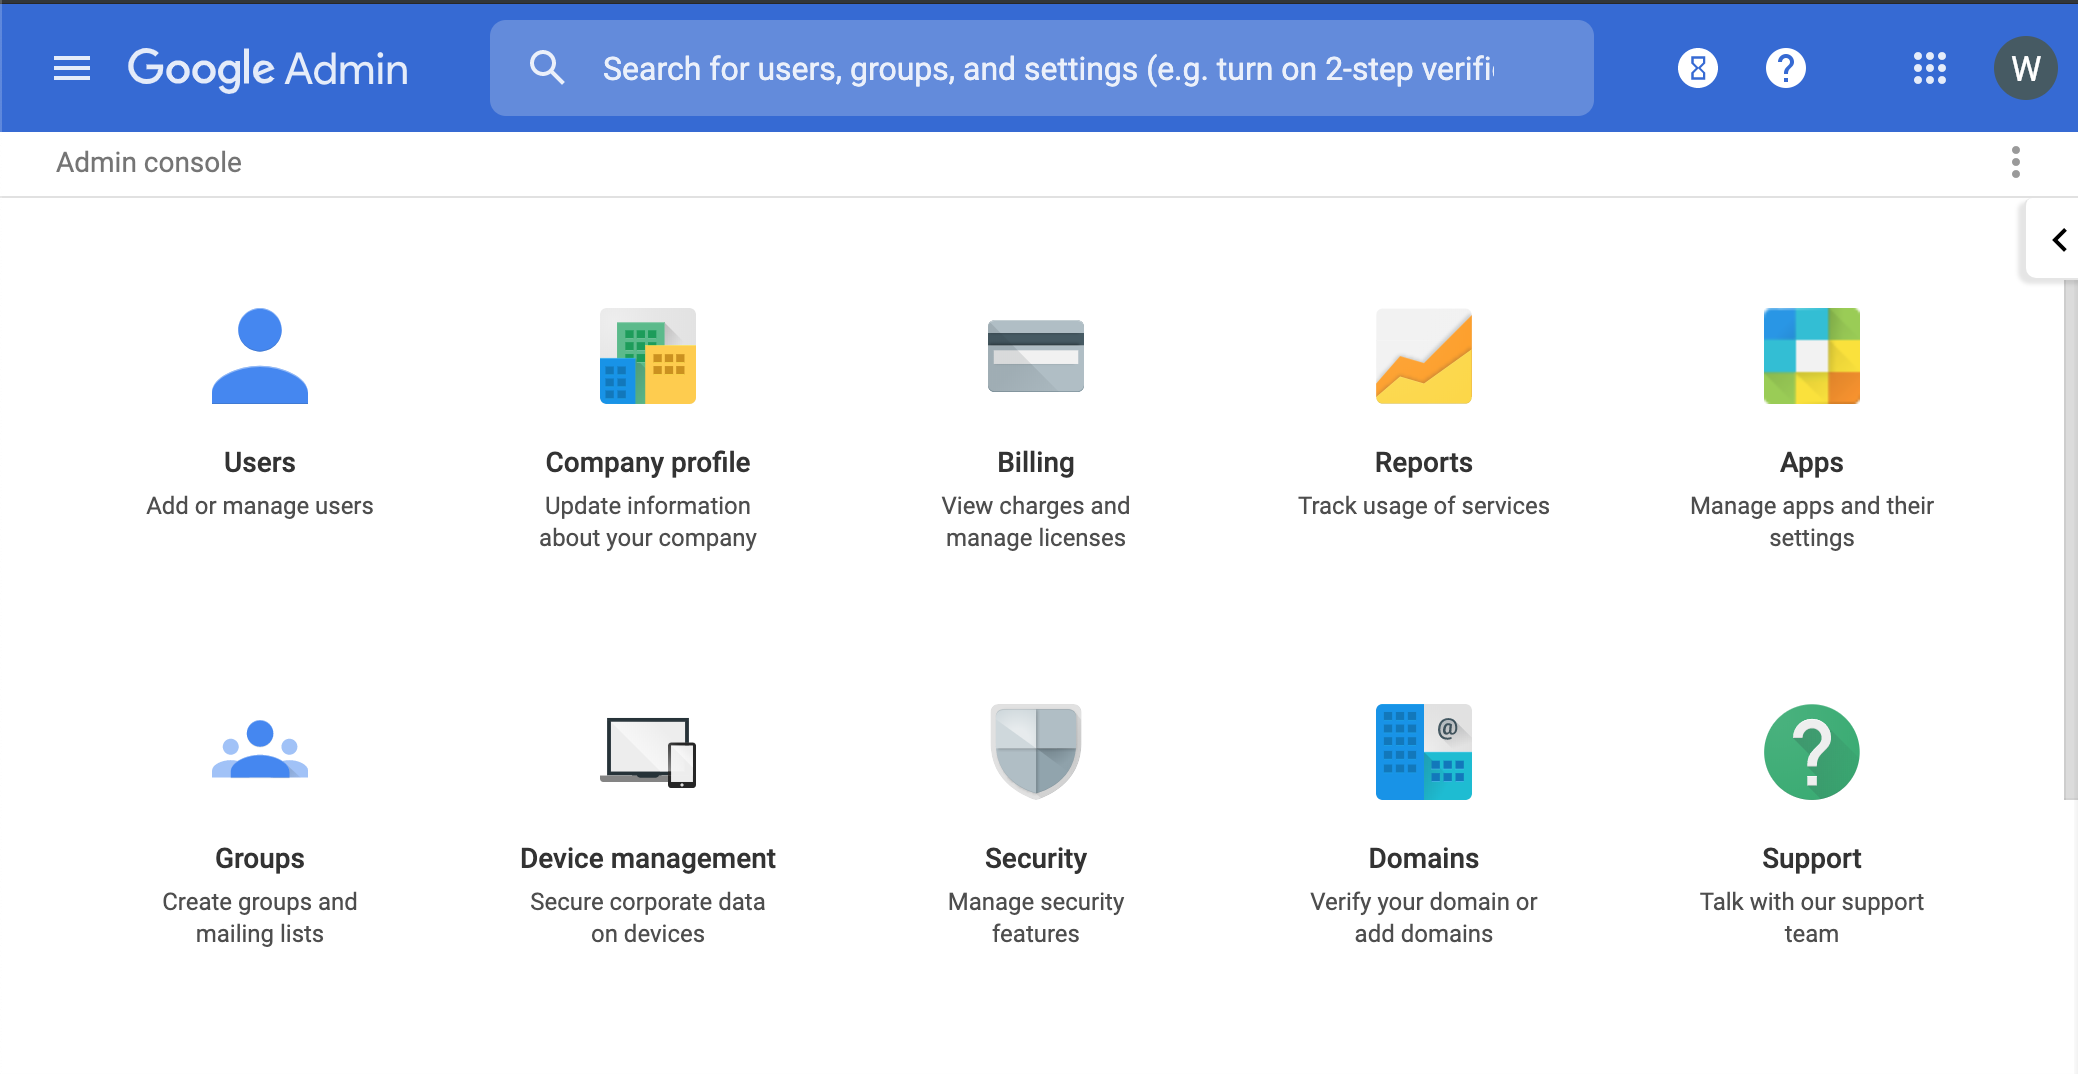Open the Billing heading
Screen dimensions: 2078x1074
[x=1036, y=462]
